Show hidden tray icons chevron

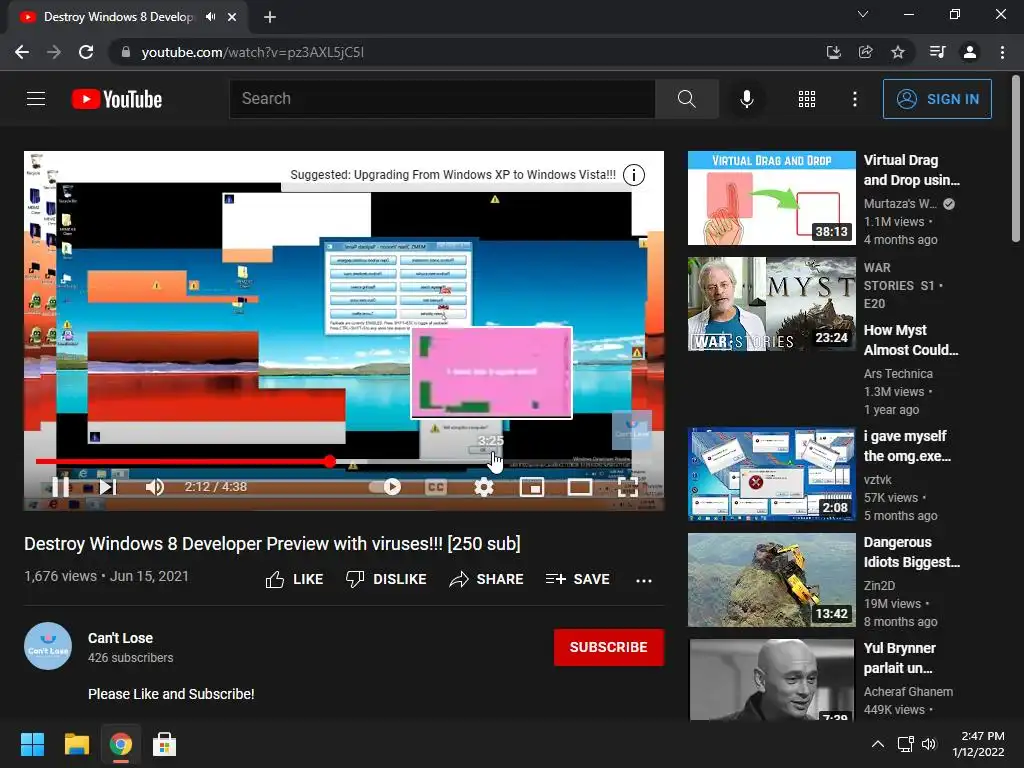[x=878, y=744]
